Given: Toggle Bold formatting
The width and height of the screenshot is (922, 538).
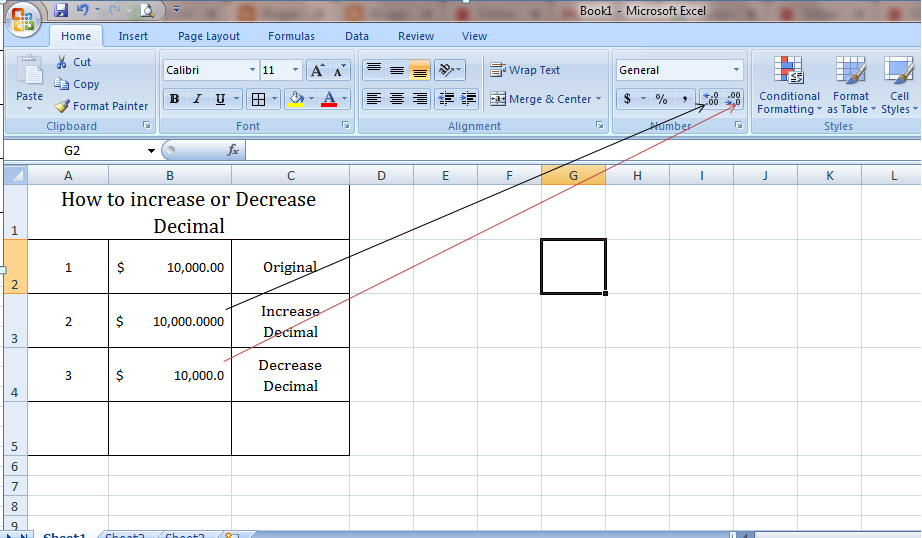Looking at the screenshot, I should point(174,99).
